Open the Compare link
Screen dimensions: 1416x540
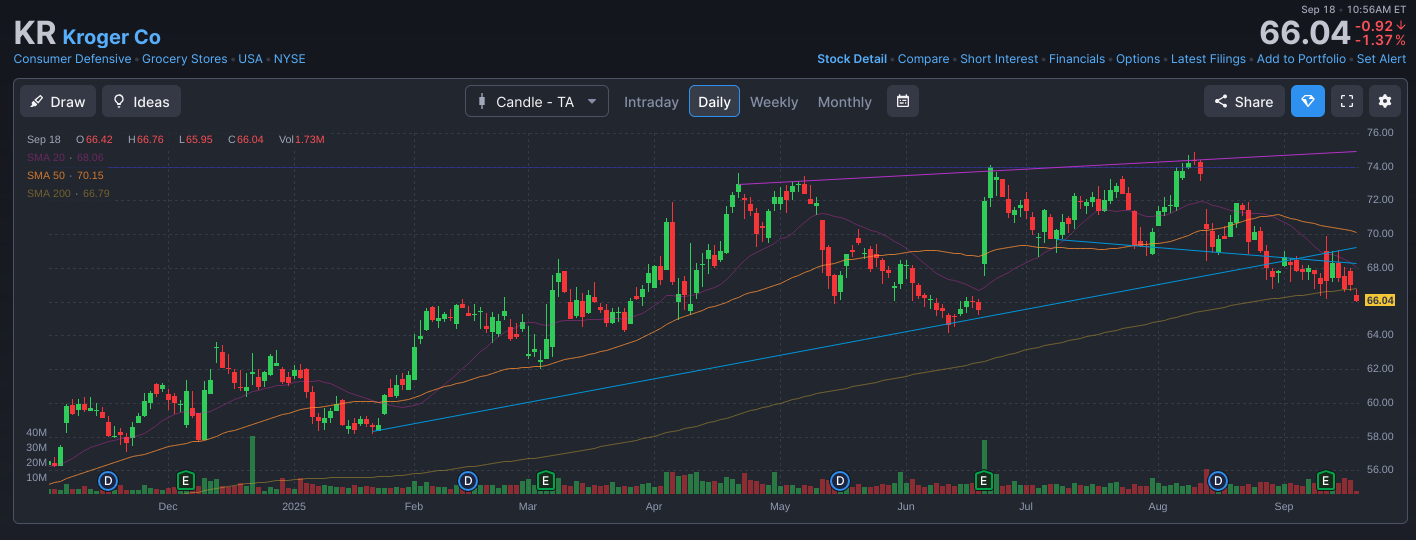tap(923, 59)
